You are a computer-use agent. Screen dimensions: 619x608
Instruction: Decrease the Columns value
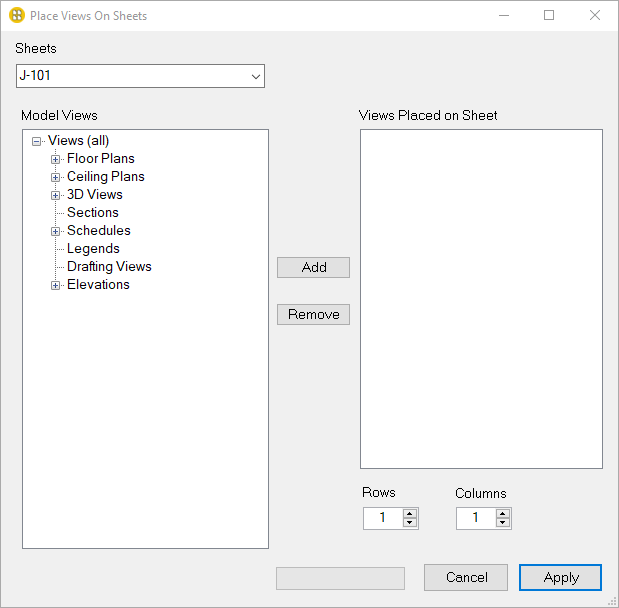pyautogui.click(x=503, y=523)
